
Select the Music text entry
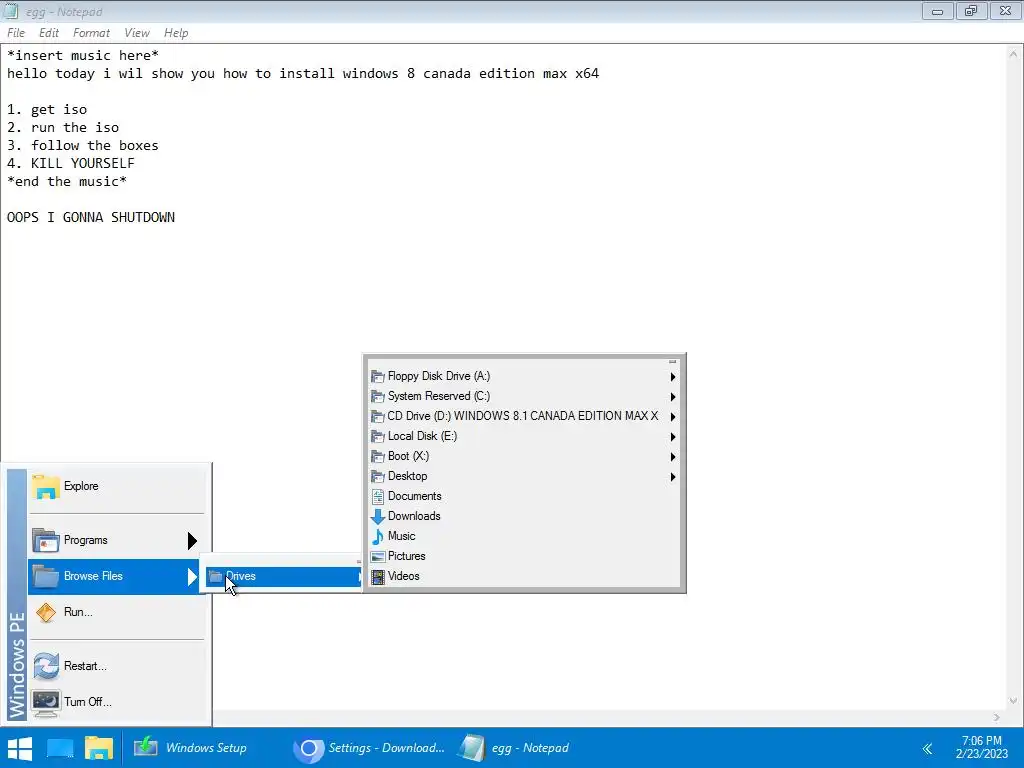point(402,536)
